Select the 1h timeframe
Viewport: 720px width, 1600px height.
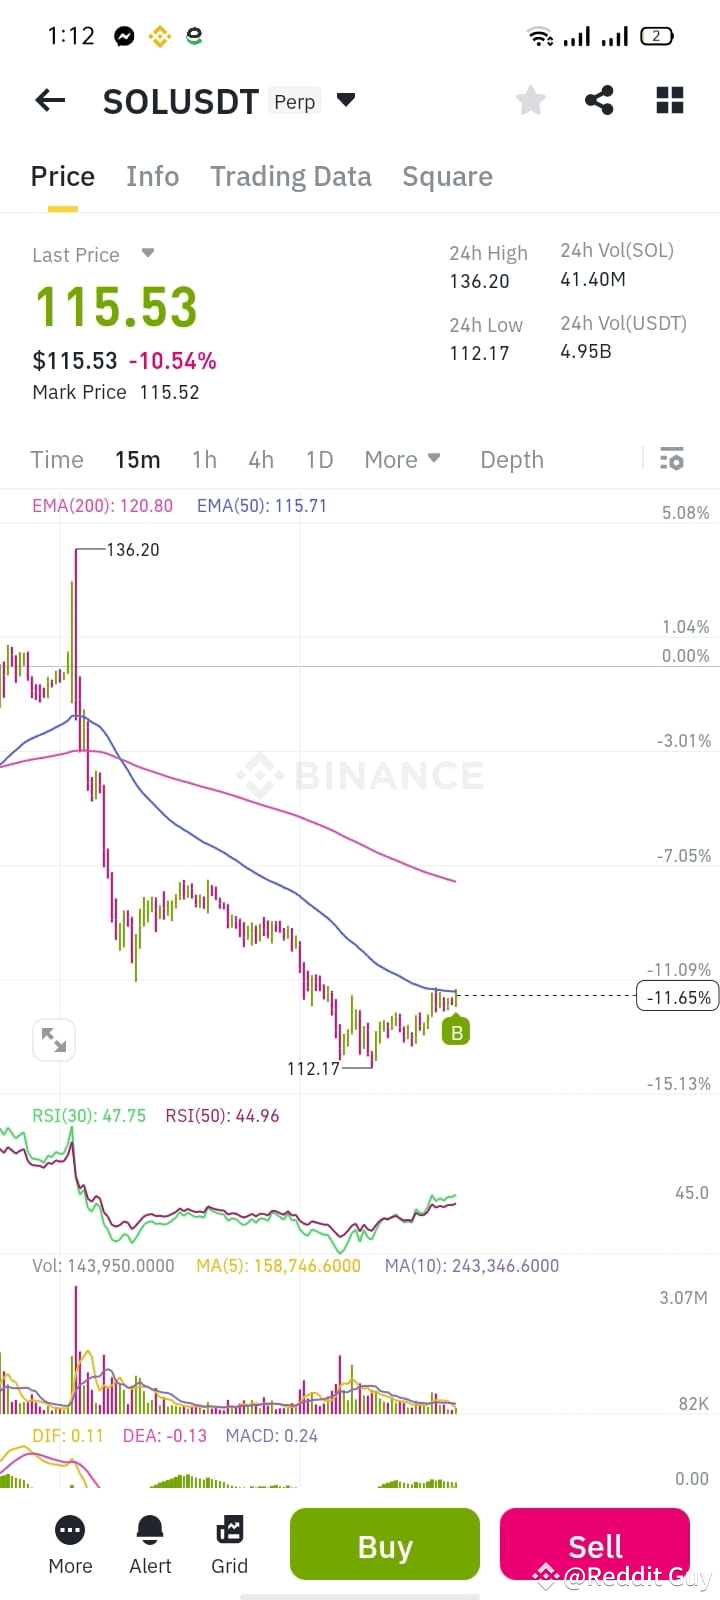204,459
